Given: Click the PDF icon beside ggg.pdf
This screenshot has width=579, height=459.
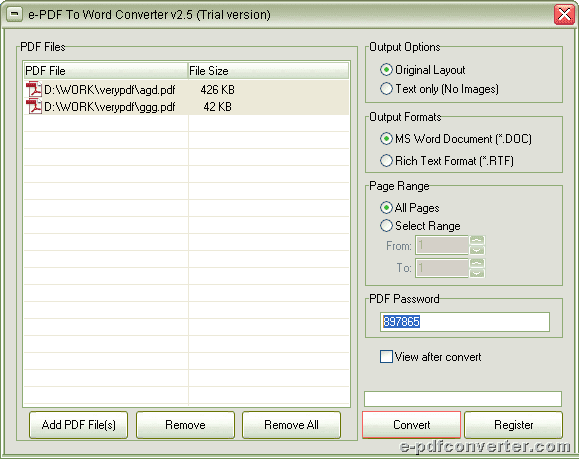Looking at the screenshot, I should [34, 106].
